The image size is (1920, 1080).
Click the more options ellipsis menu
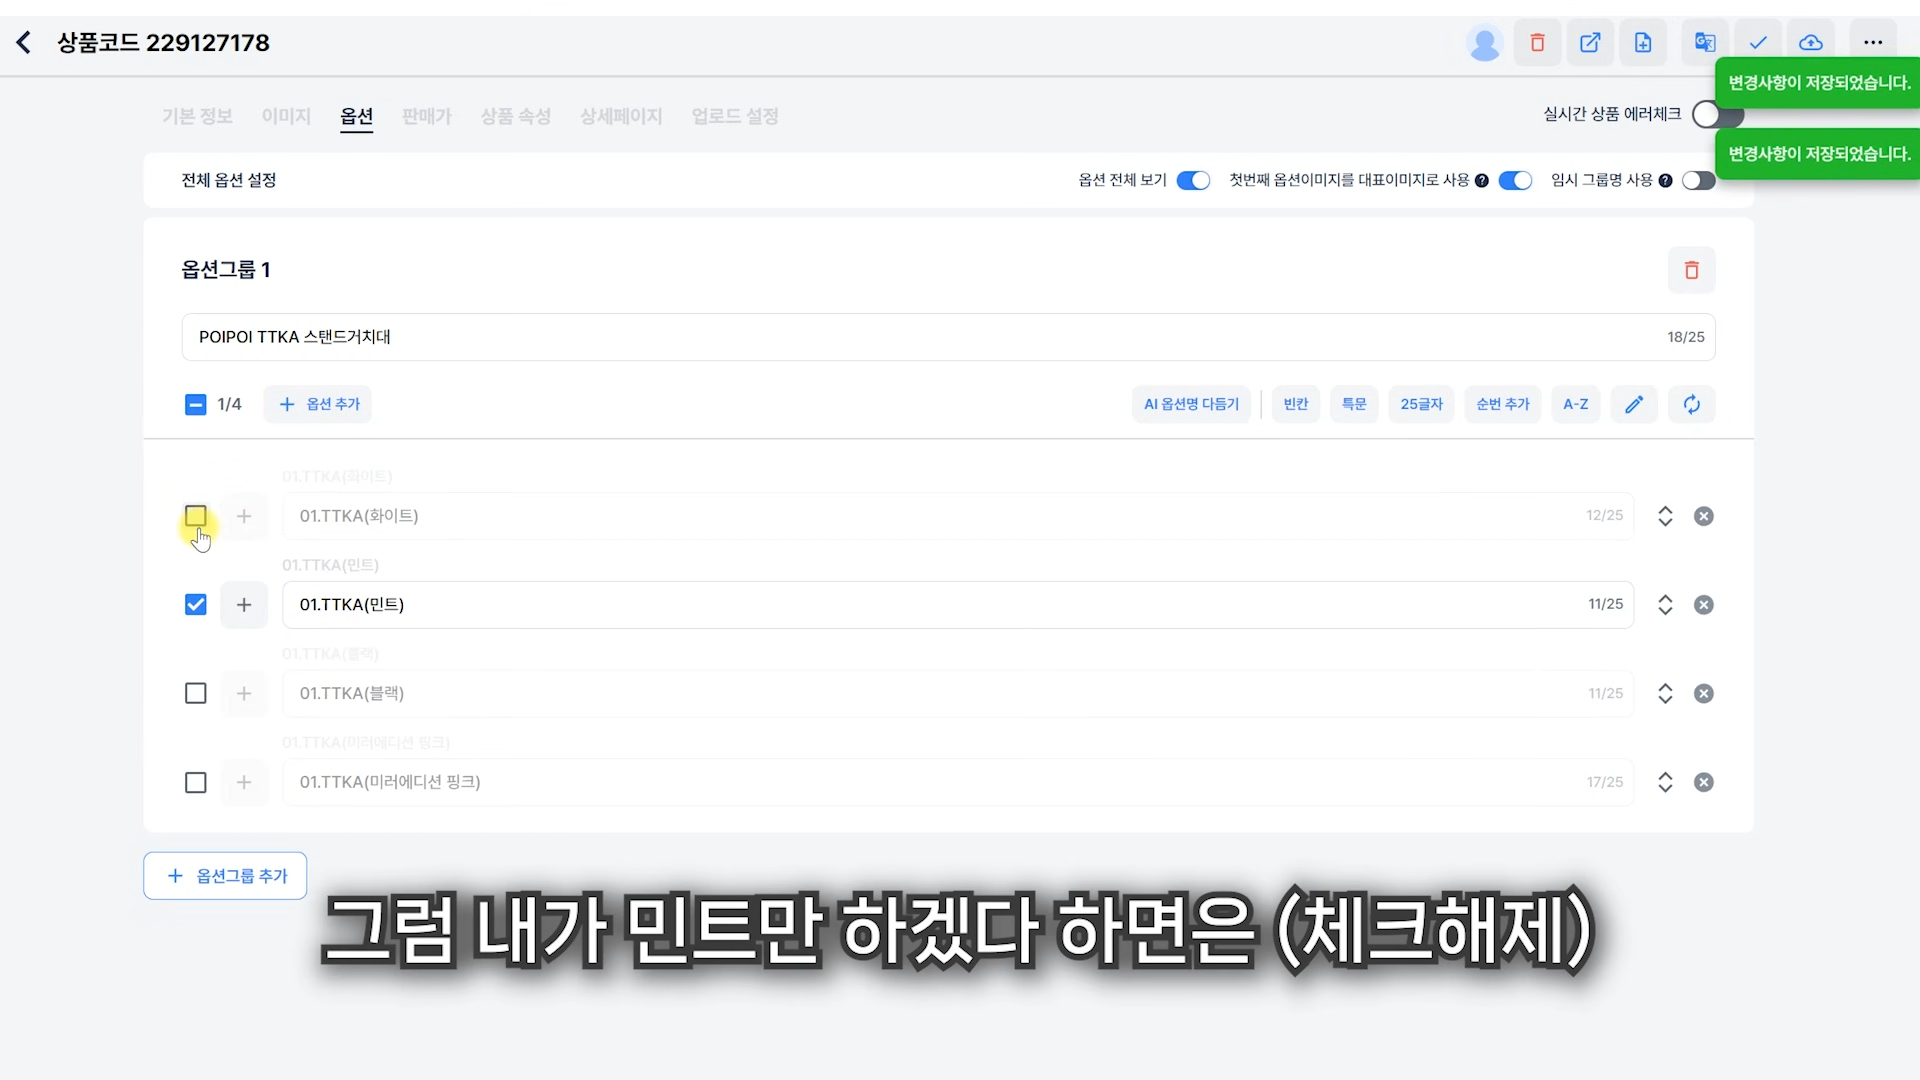coord(1874,42)
